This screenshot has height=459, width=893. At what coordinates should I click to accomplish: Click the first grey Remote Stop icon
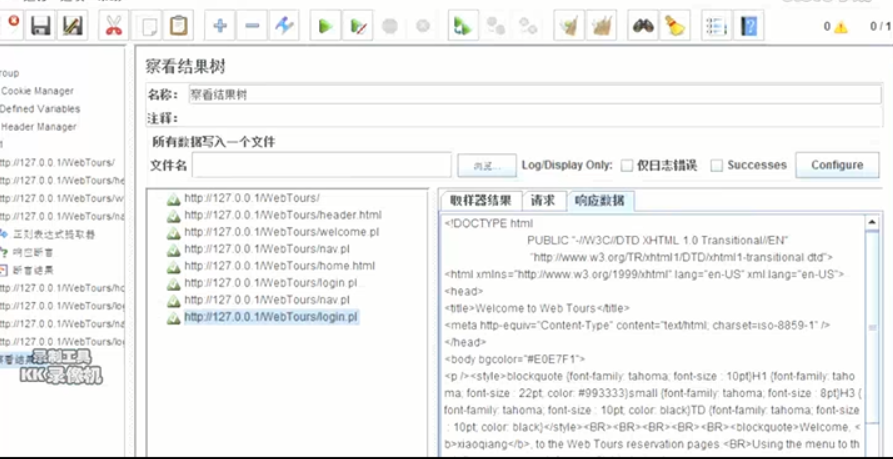(495, 26)
